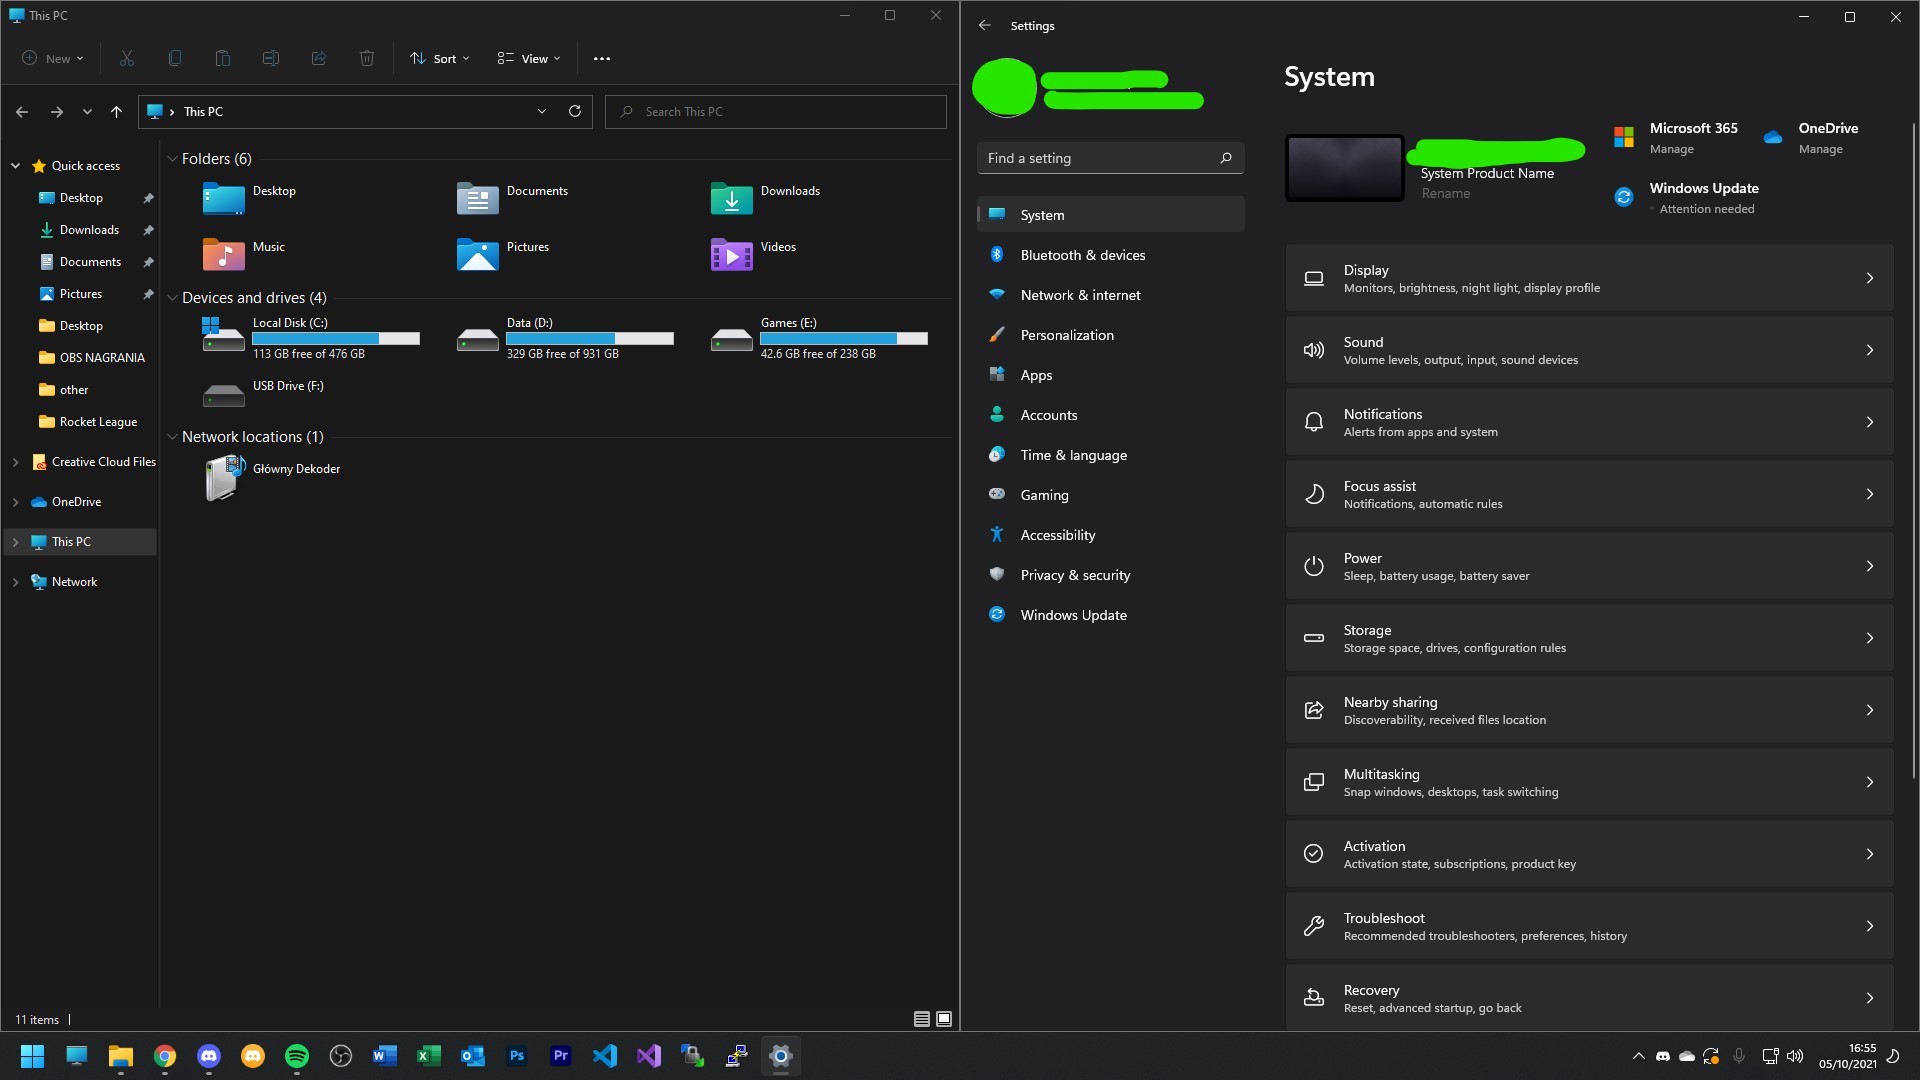This screenshot has height=1080, width=1920.
Task: Open Power settings panel
Action: pyautogui.click(x=1588, y=566)
